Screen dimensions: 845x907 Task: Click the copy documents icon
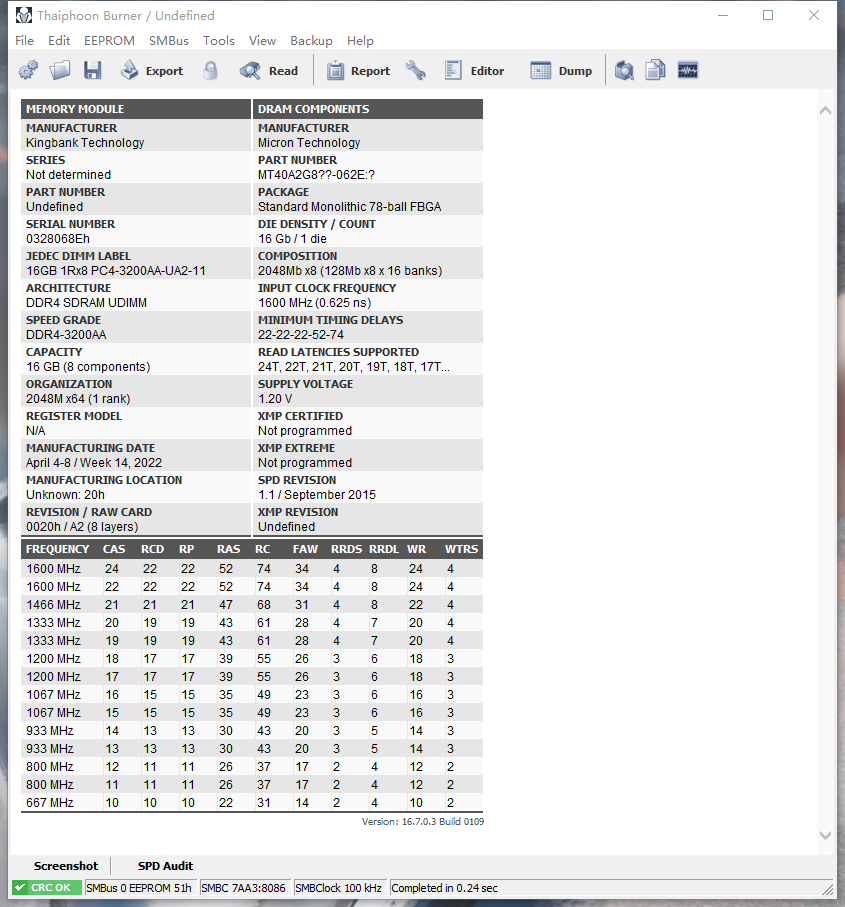click(655, 71)
